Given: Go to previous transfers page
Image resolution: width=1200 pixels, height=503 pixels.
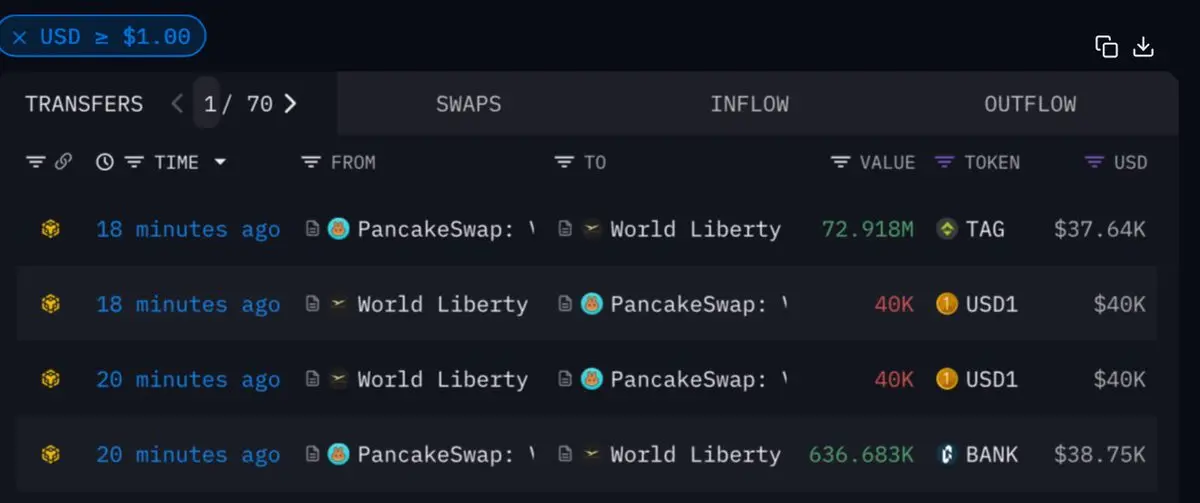Looking at the screenshot, I should [177, 103].
